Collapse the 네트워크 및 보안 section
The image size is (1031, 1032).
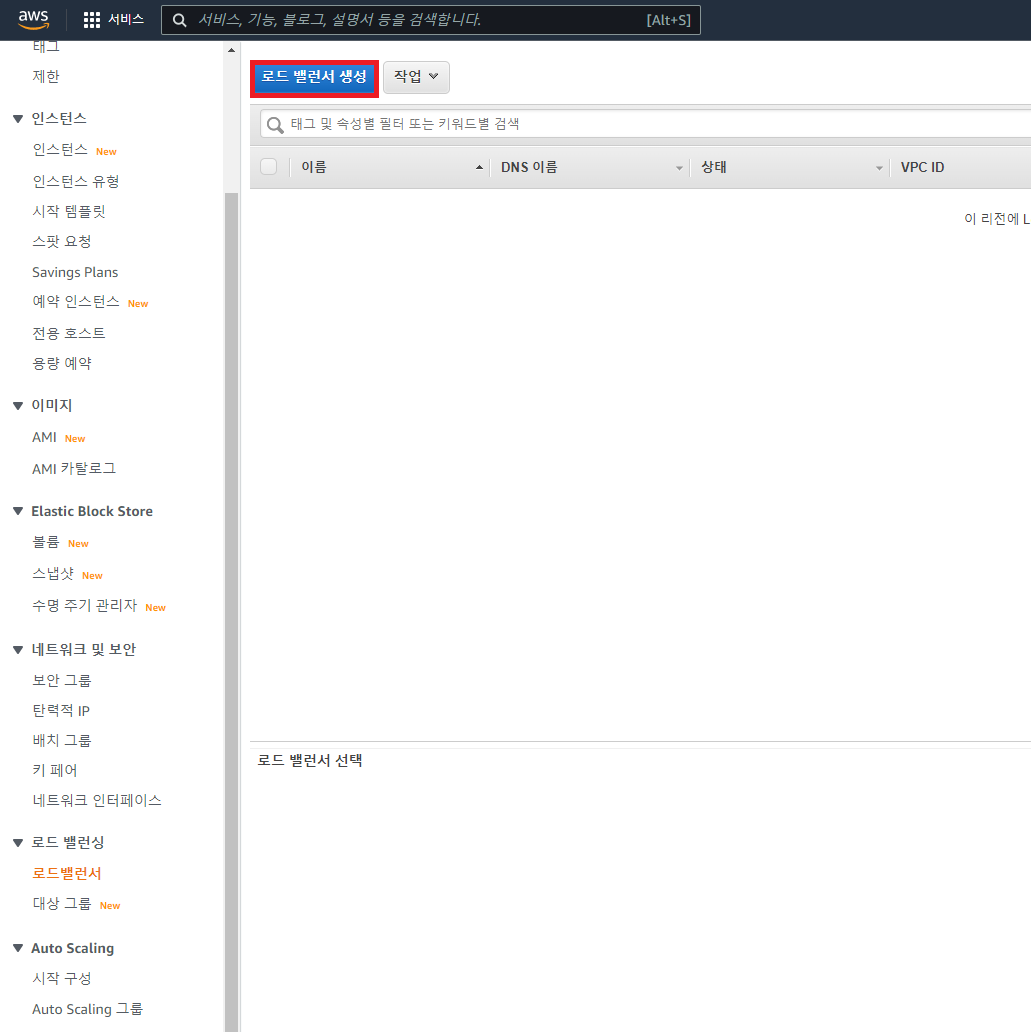[x=18, y=650]
